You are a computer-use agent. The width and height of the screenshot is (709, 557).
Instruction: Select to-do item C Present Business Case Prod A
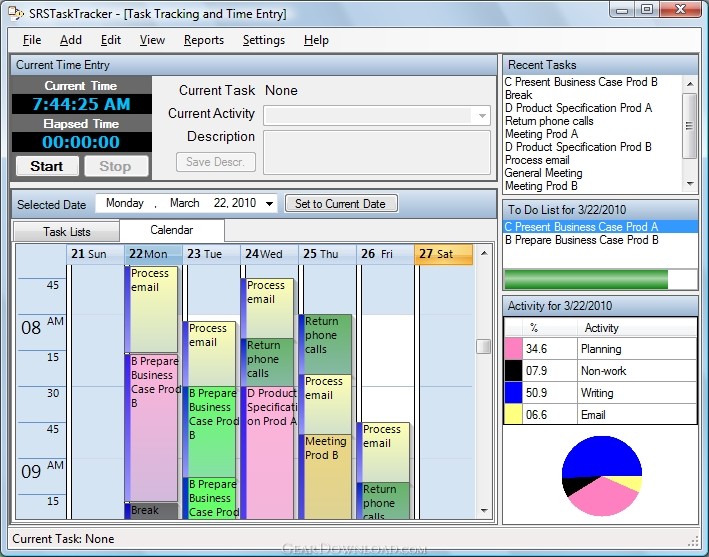(x=600, y=227)
